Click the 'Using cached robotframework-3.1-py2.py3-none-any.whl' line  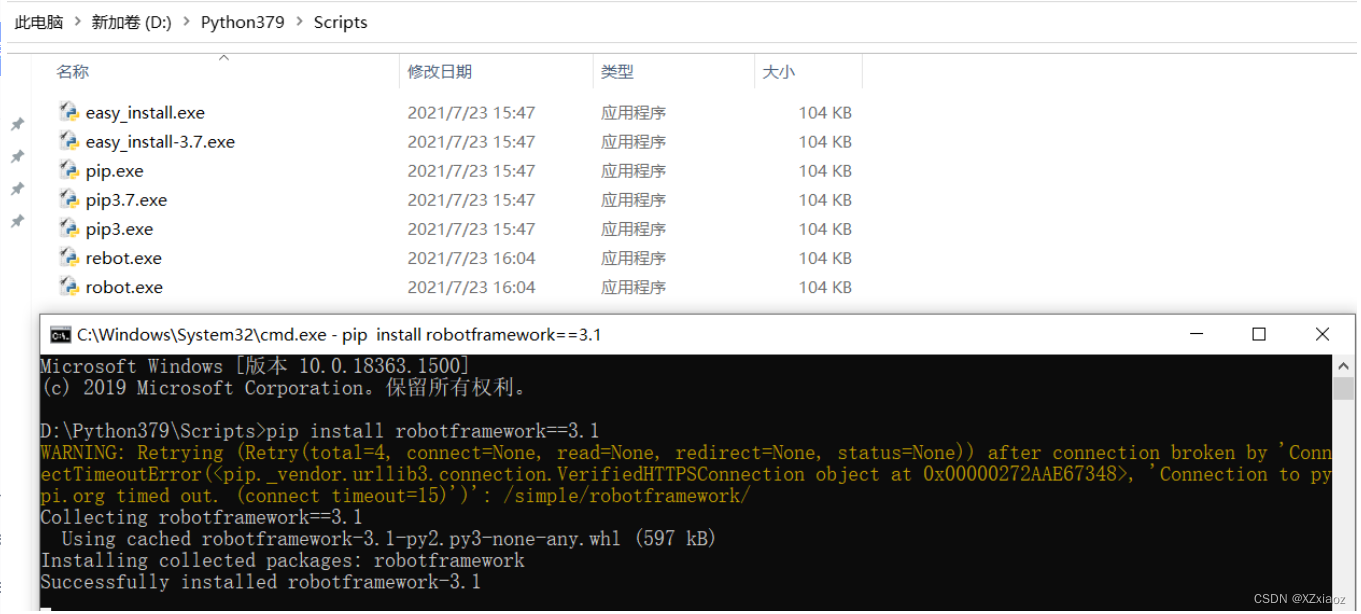tap(389, 539)
